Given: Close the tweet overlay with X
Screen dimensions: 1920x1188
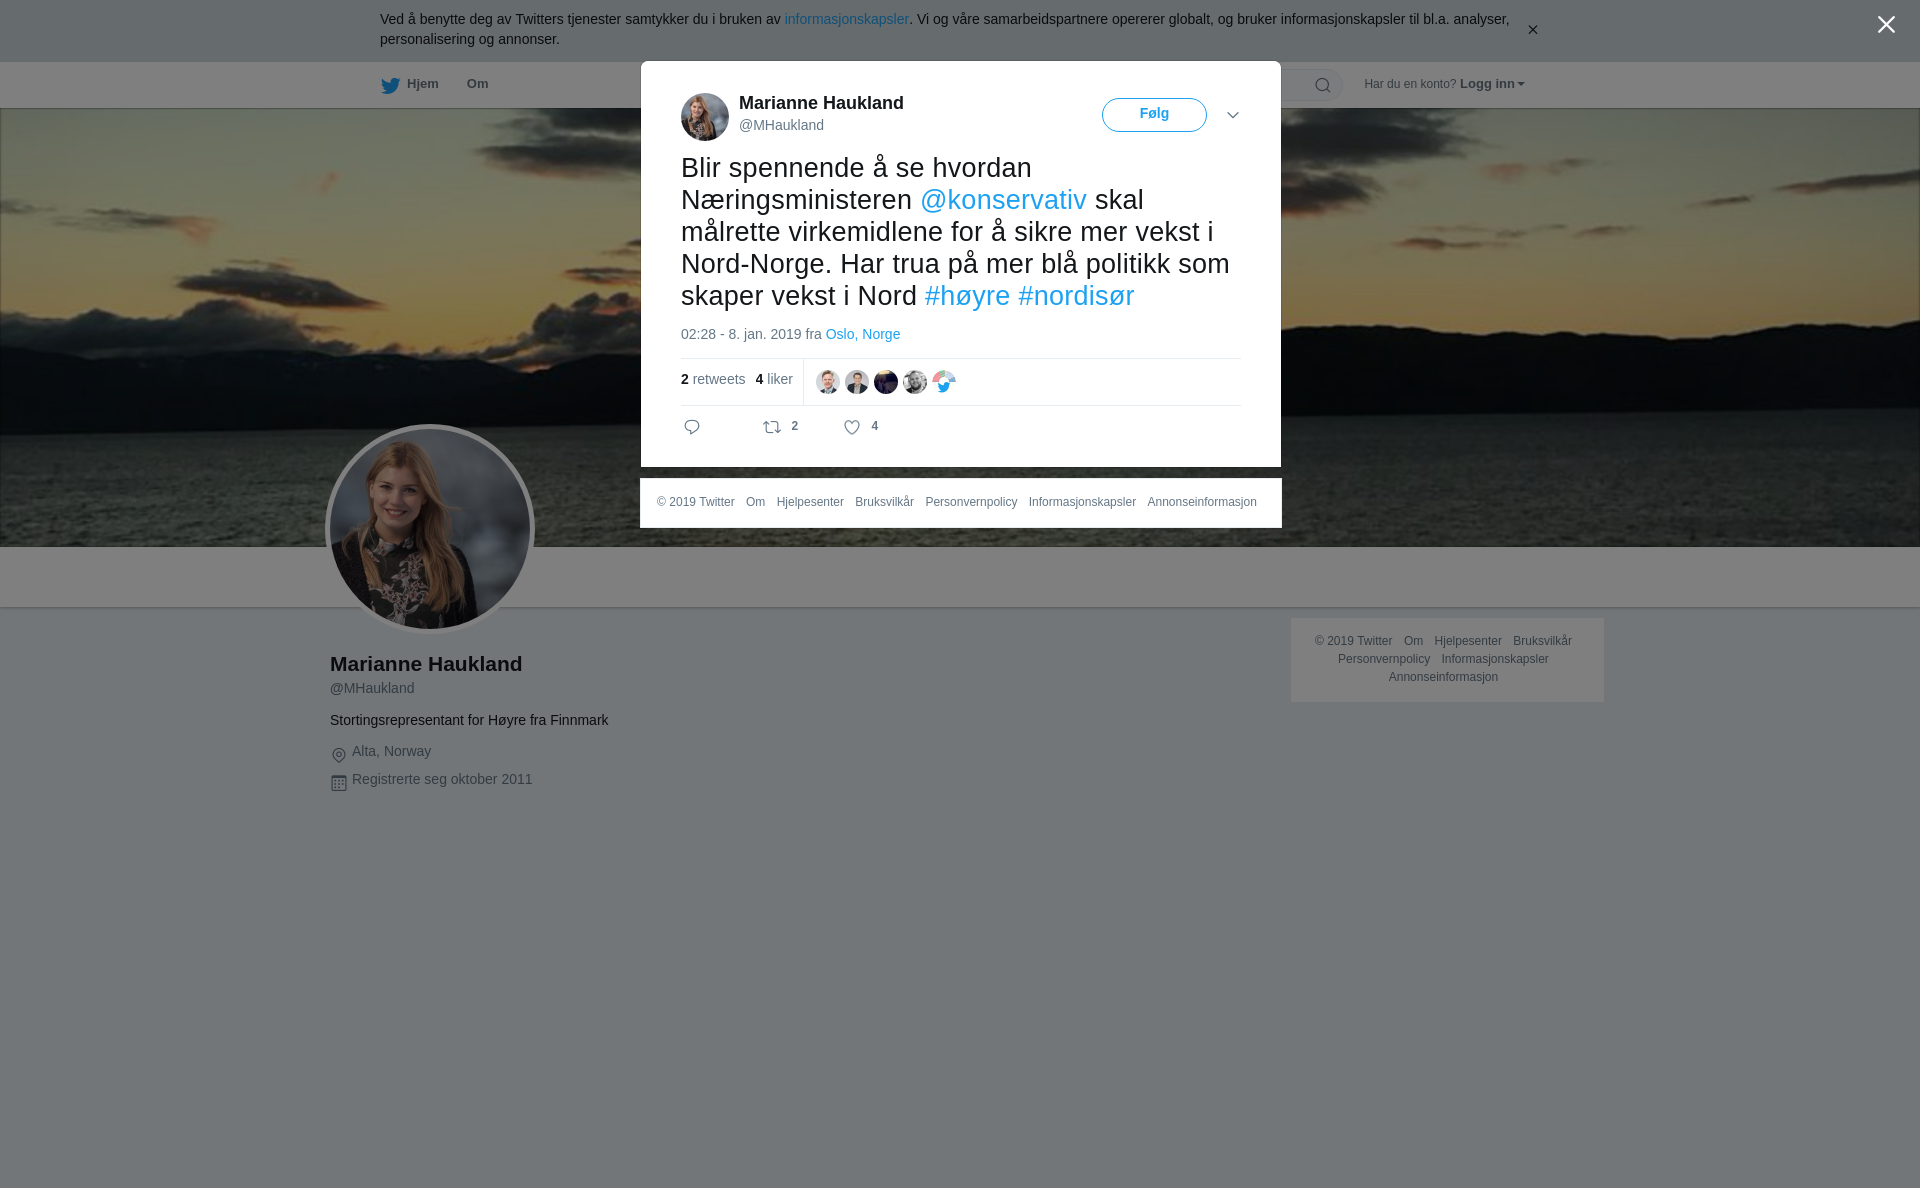Looking at the screenshot, I should pos(1886,25).
